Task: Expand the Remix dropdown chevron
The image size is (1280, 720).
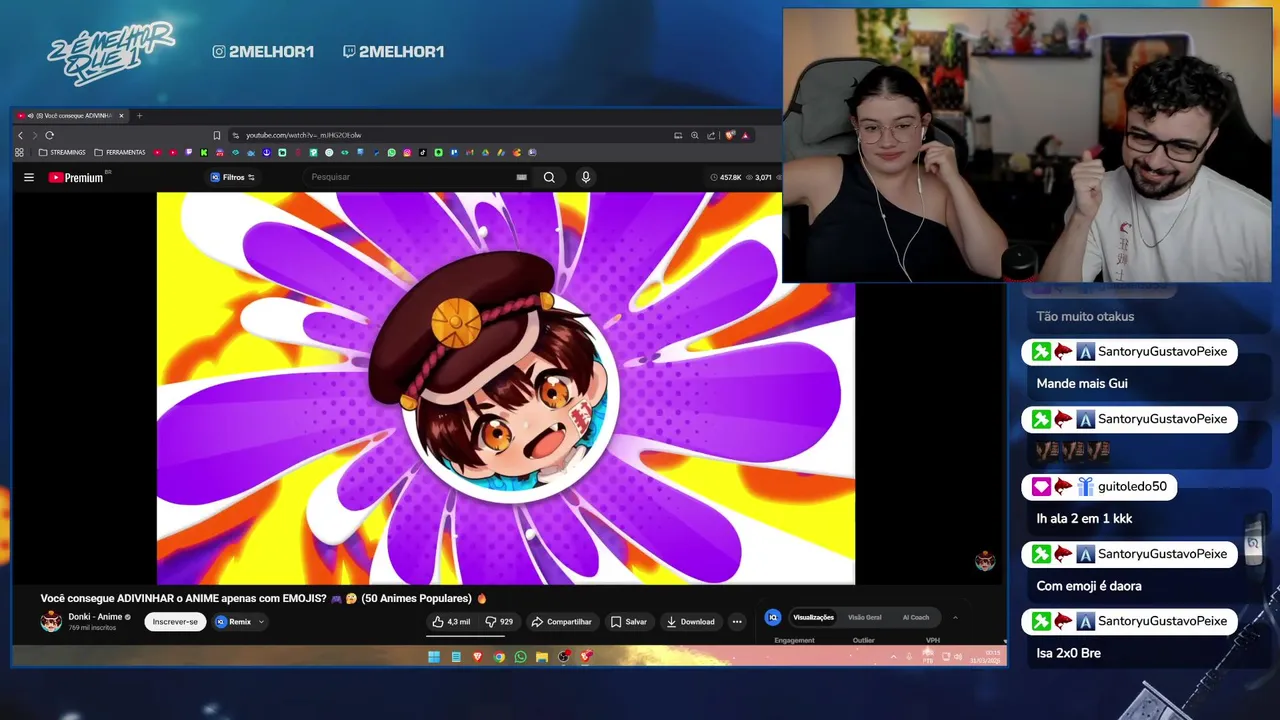Action: click(x=261, y=622)
